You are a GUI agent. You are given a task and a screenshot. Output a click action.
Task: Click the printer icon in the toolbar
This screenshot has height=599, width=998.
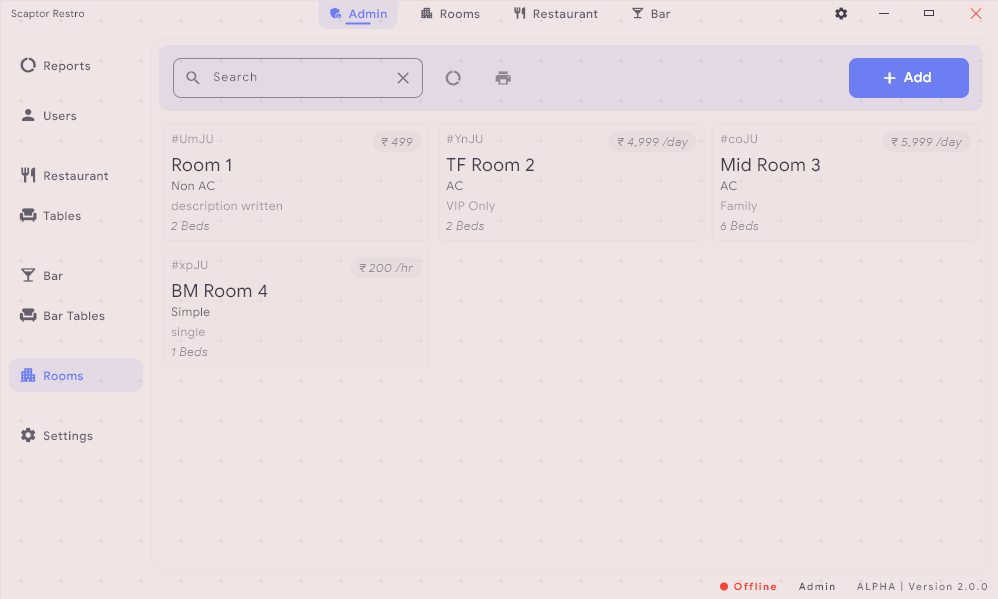pyautogui.click(x=503, y=78)
